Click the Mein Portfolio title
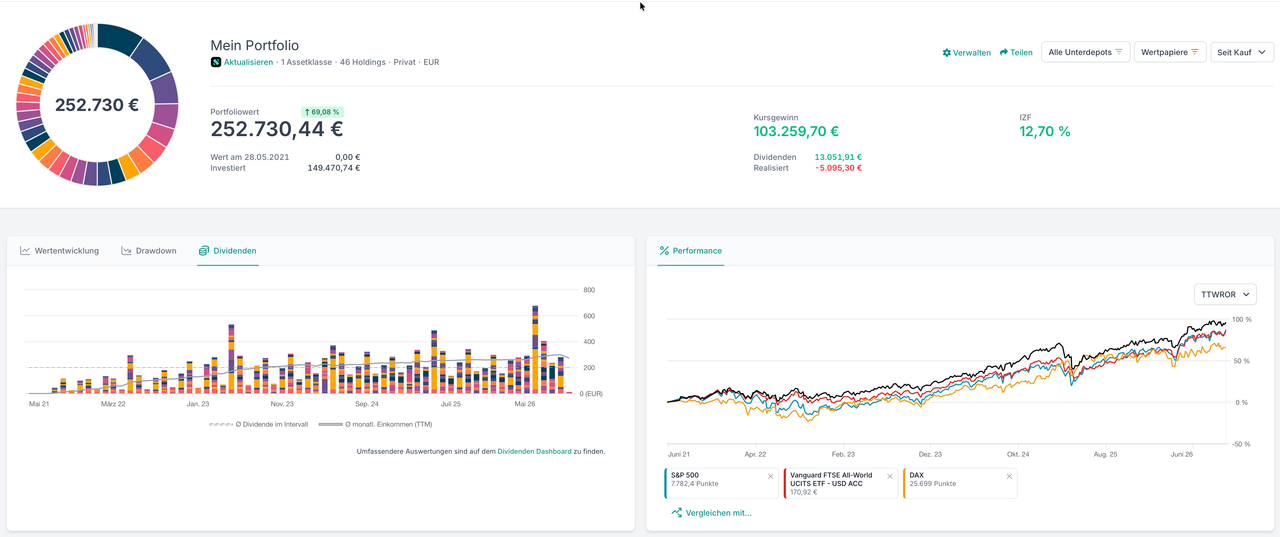This screenshot has height=537, width=1280. click(x=254, y=45)
